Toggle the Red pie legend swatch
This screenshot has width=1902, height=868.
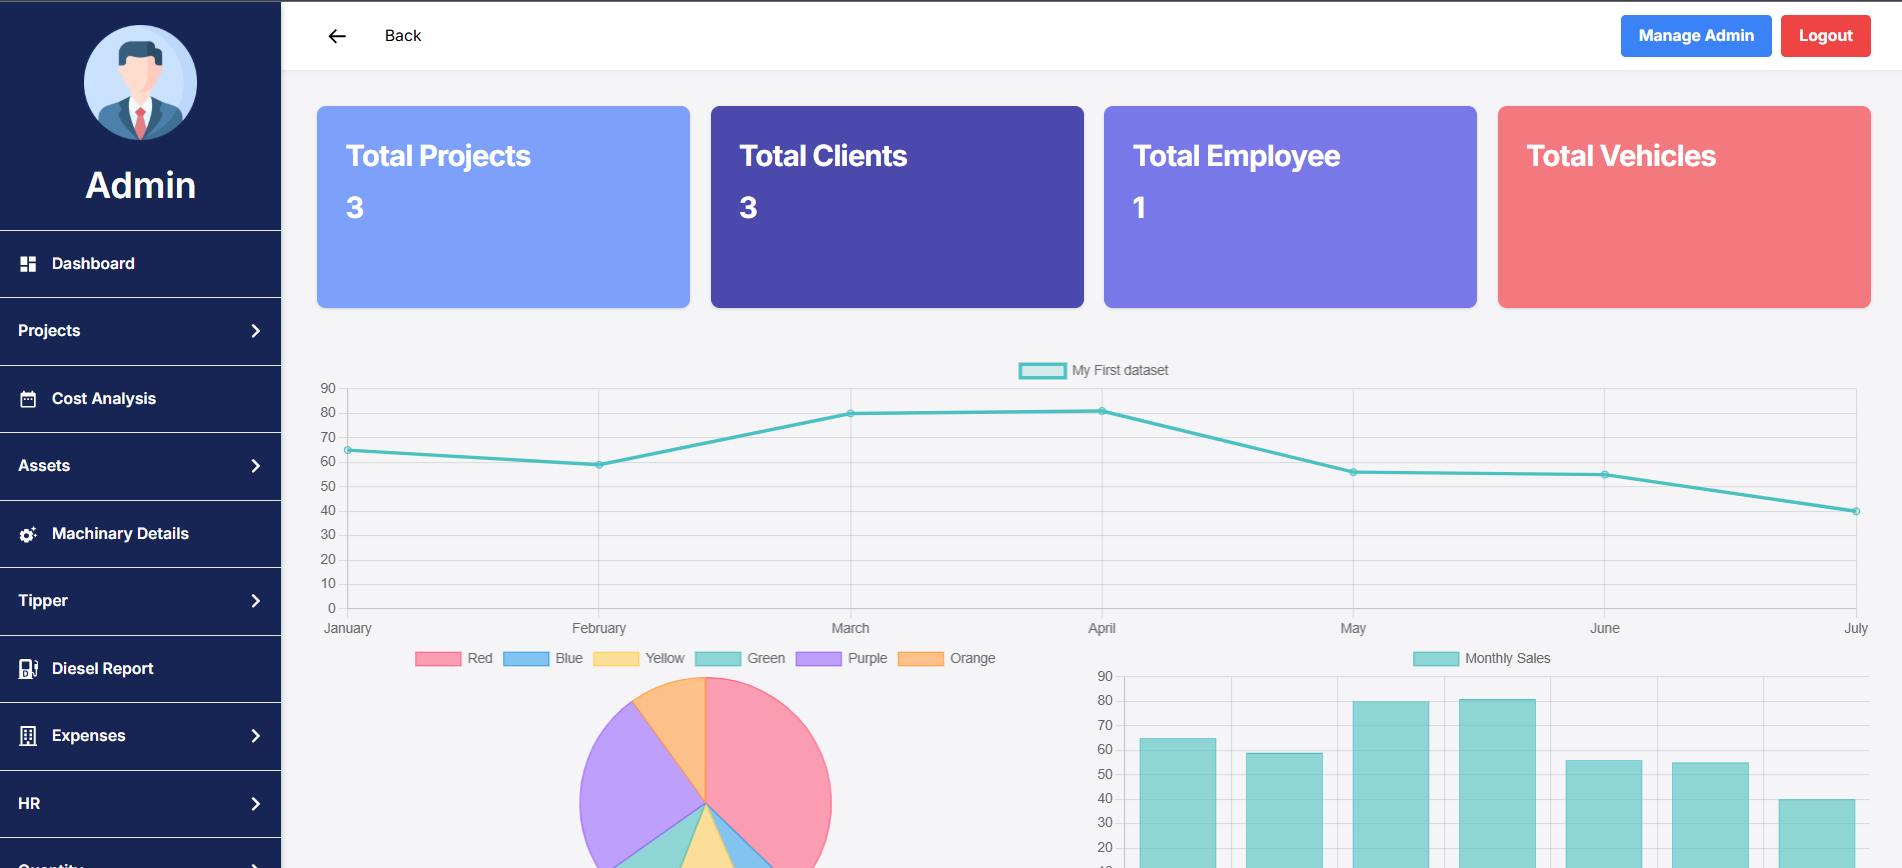point(438,659)
